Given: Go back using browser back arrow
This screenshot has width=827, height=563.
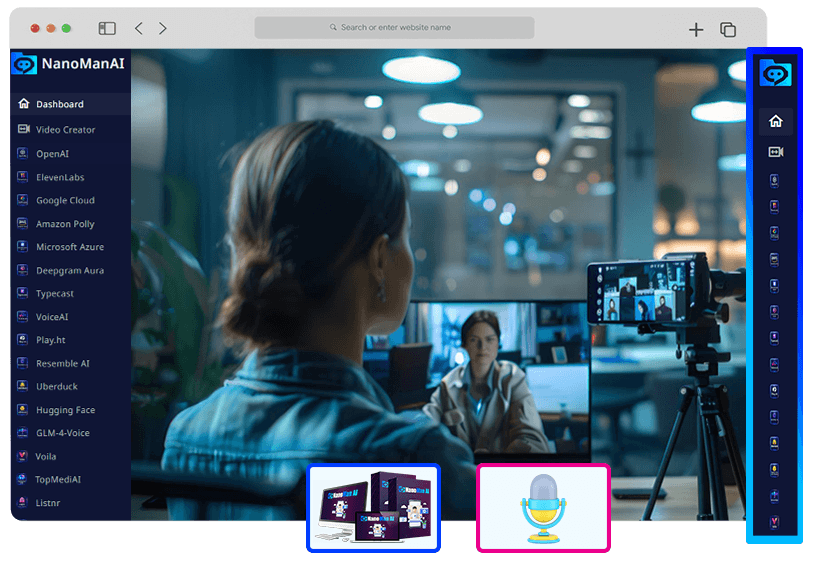Looking at the screenshot, I should (x=139, y=29).
